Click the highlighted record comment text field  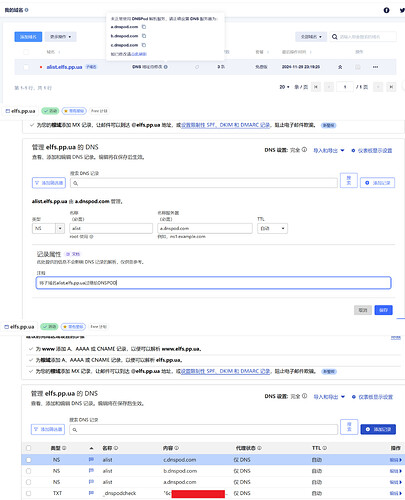pyautogui.click(x=213, y=283)
